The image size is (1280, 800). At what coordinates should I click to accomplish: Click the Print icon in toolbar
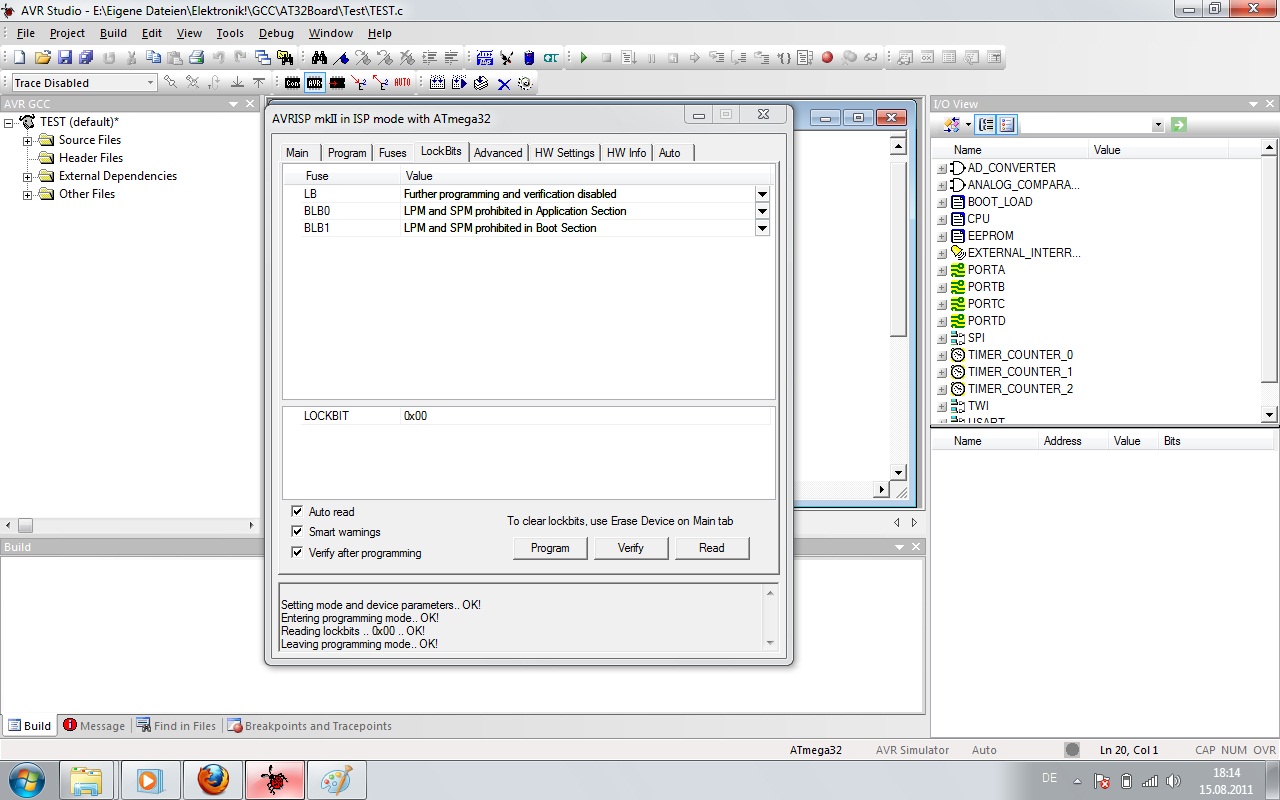(197, 58)
